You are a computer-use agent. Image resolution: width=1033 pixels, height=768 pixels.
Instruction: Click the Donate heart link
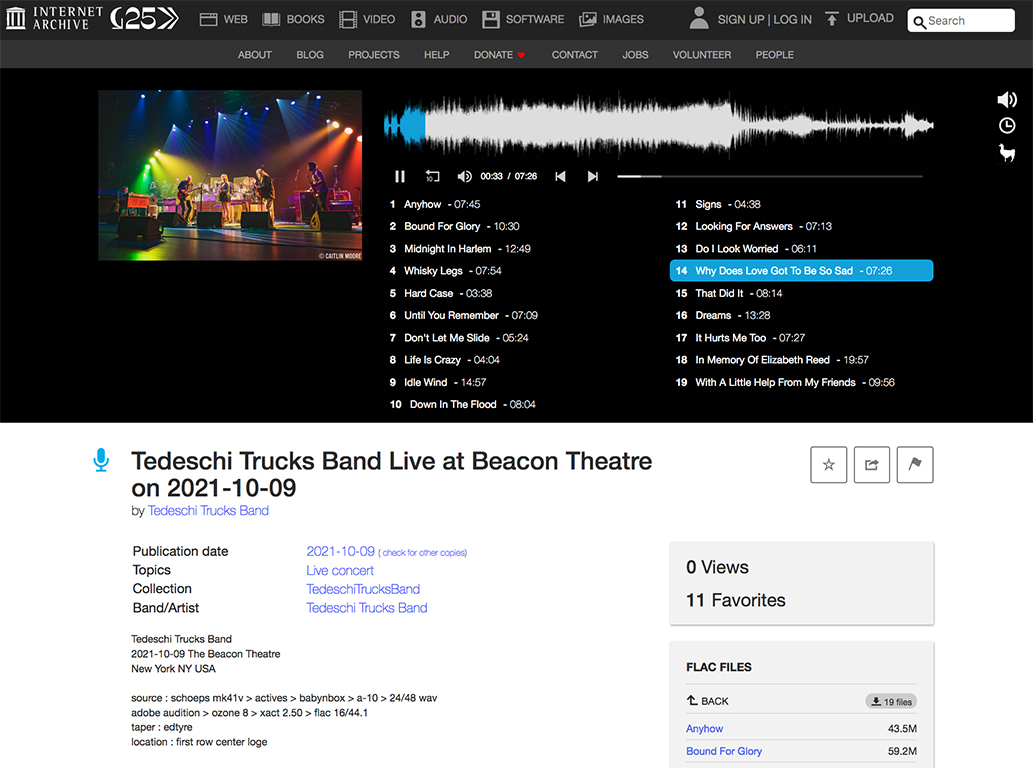499,55
